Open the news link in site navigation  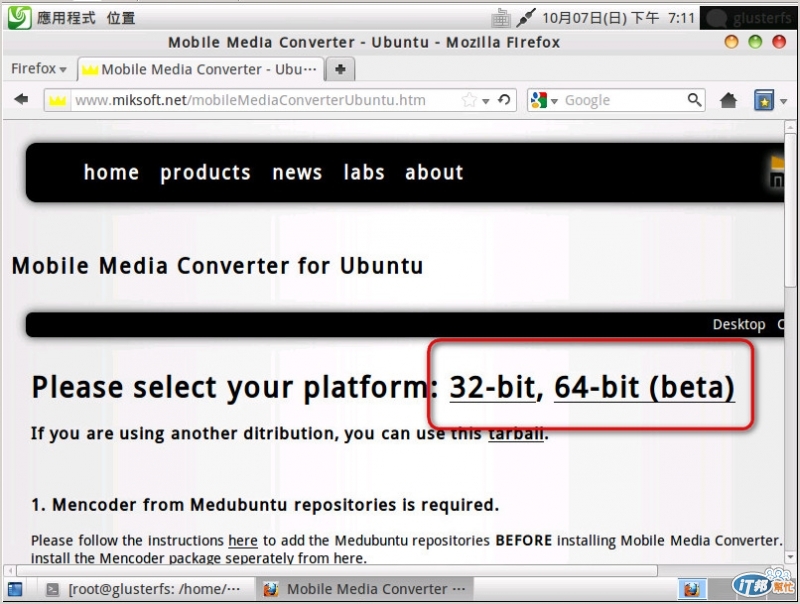point(297,173)
